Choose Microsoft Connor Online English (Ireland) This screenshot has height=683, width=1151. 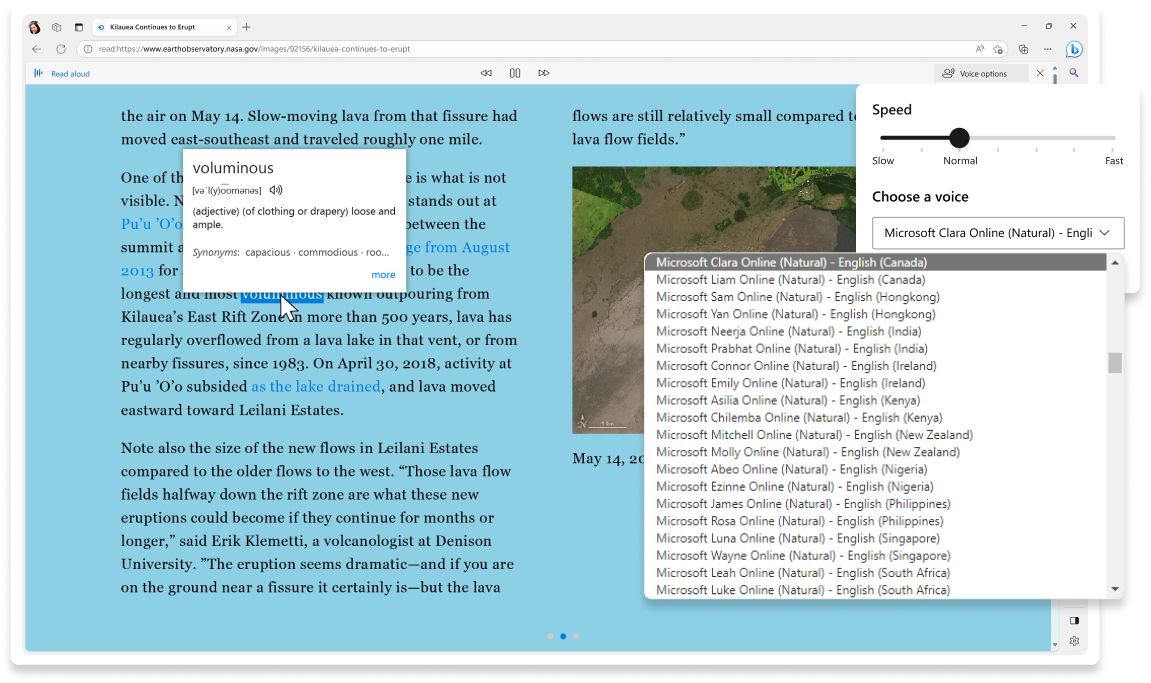pyautogui.click(x=875, y=366)
